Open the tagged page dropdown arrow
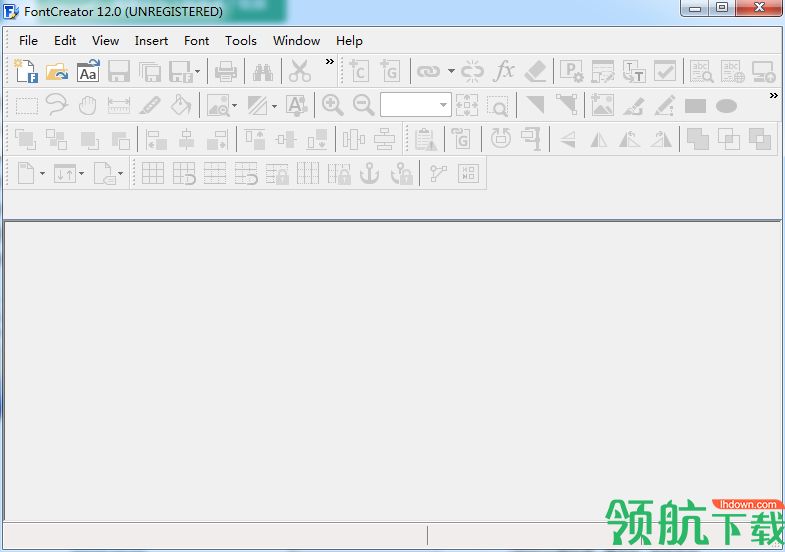The height and width of the screenshot is (552, 785). coord(120,174)
